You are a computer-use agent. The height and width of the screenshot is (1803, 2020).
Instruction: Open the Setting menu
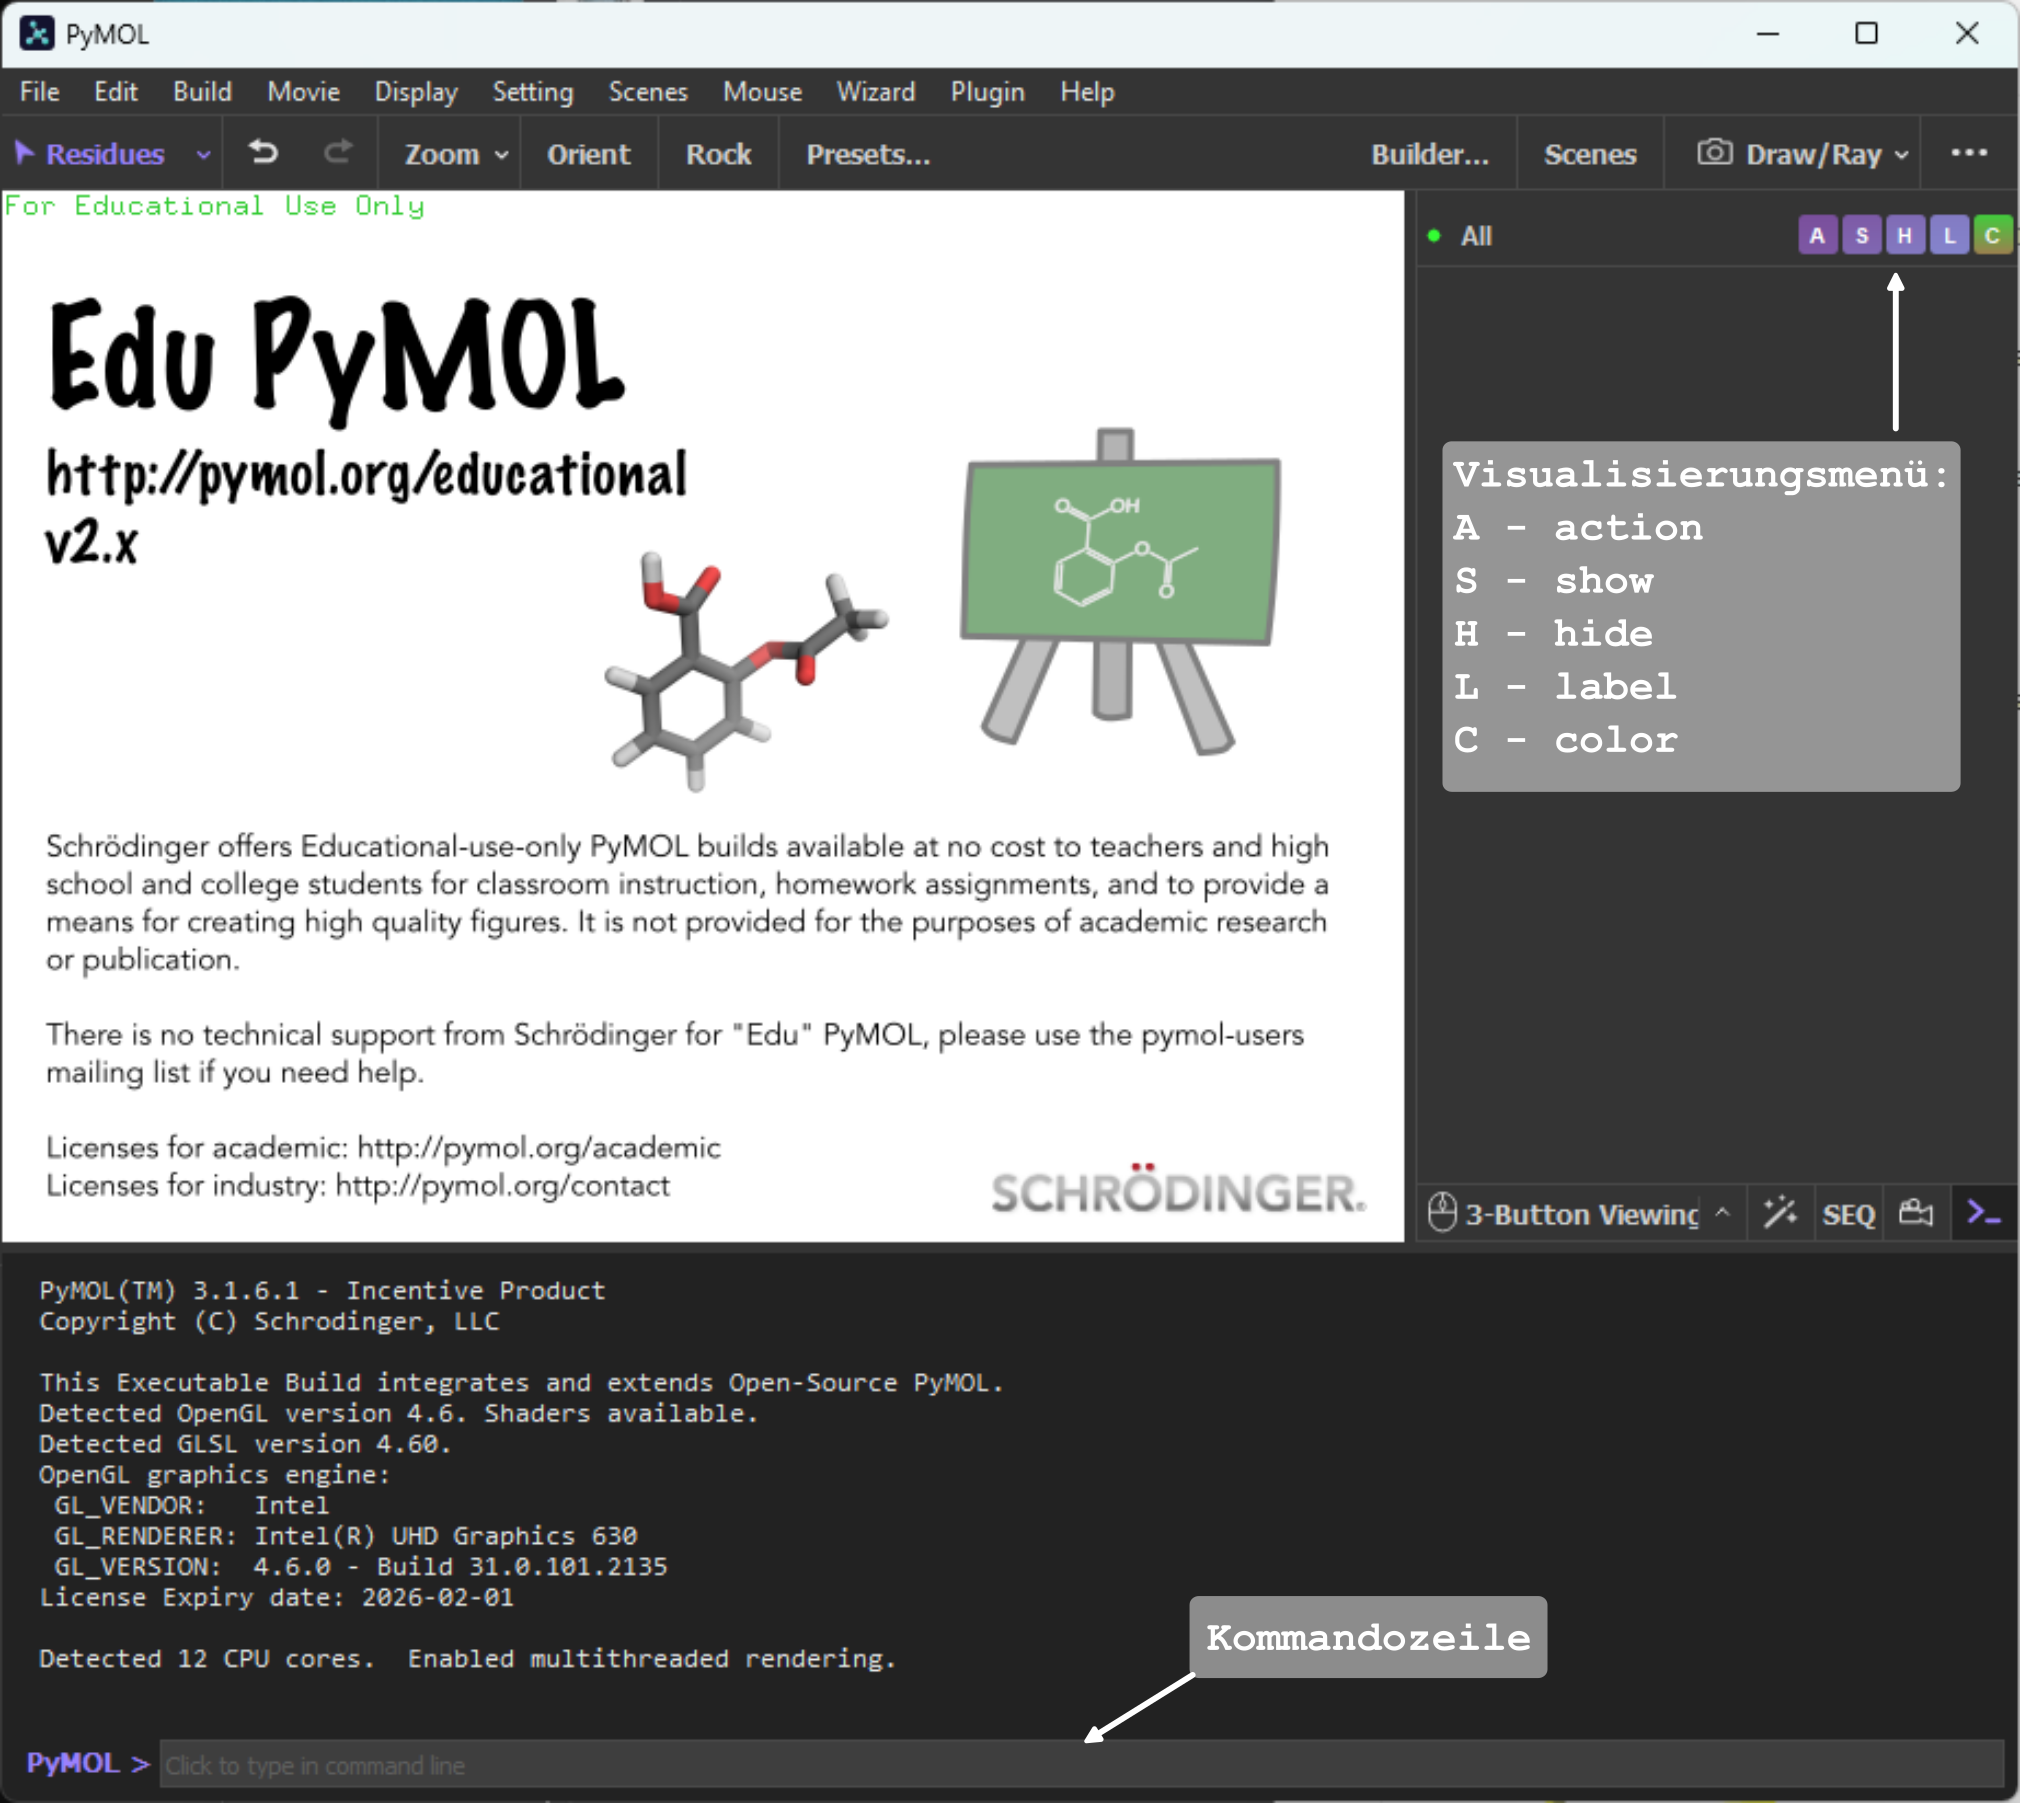(x=533, y=91)
